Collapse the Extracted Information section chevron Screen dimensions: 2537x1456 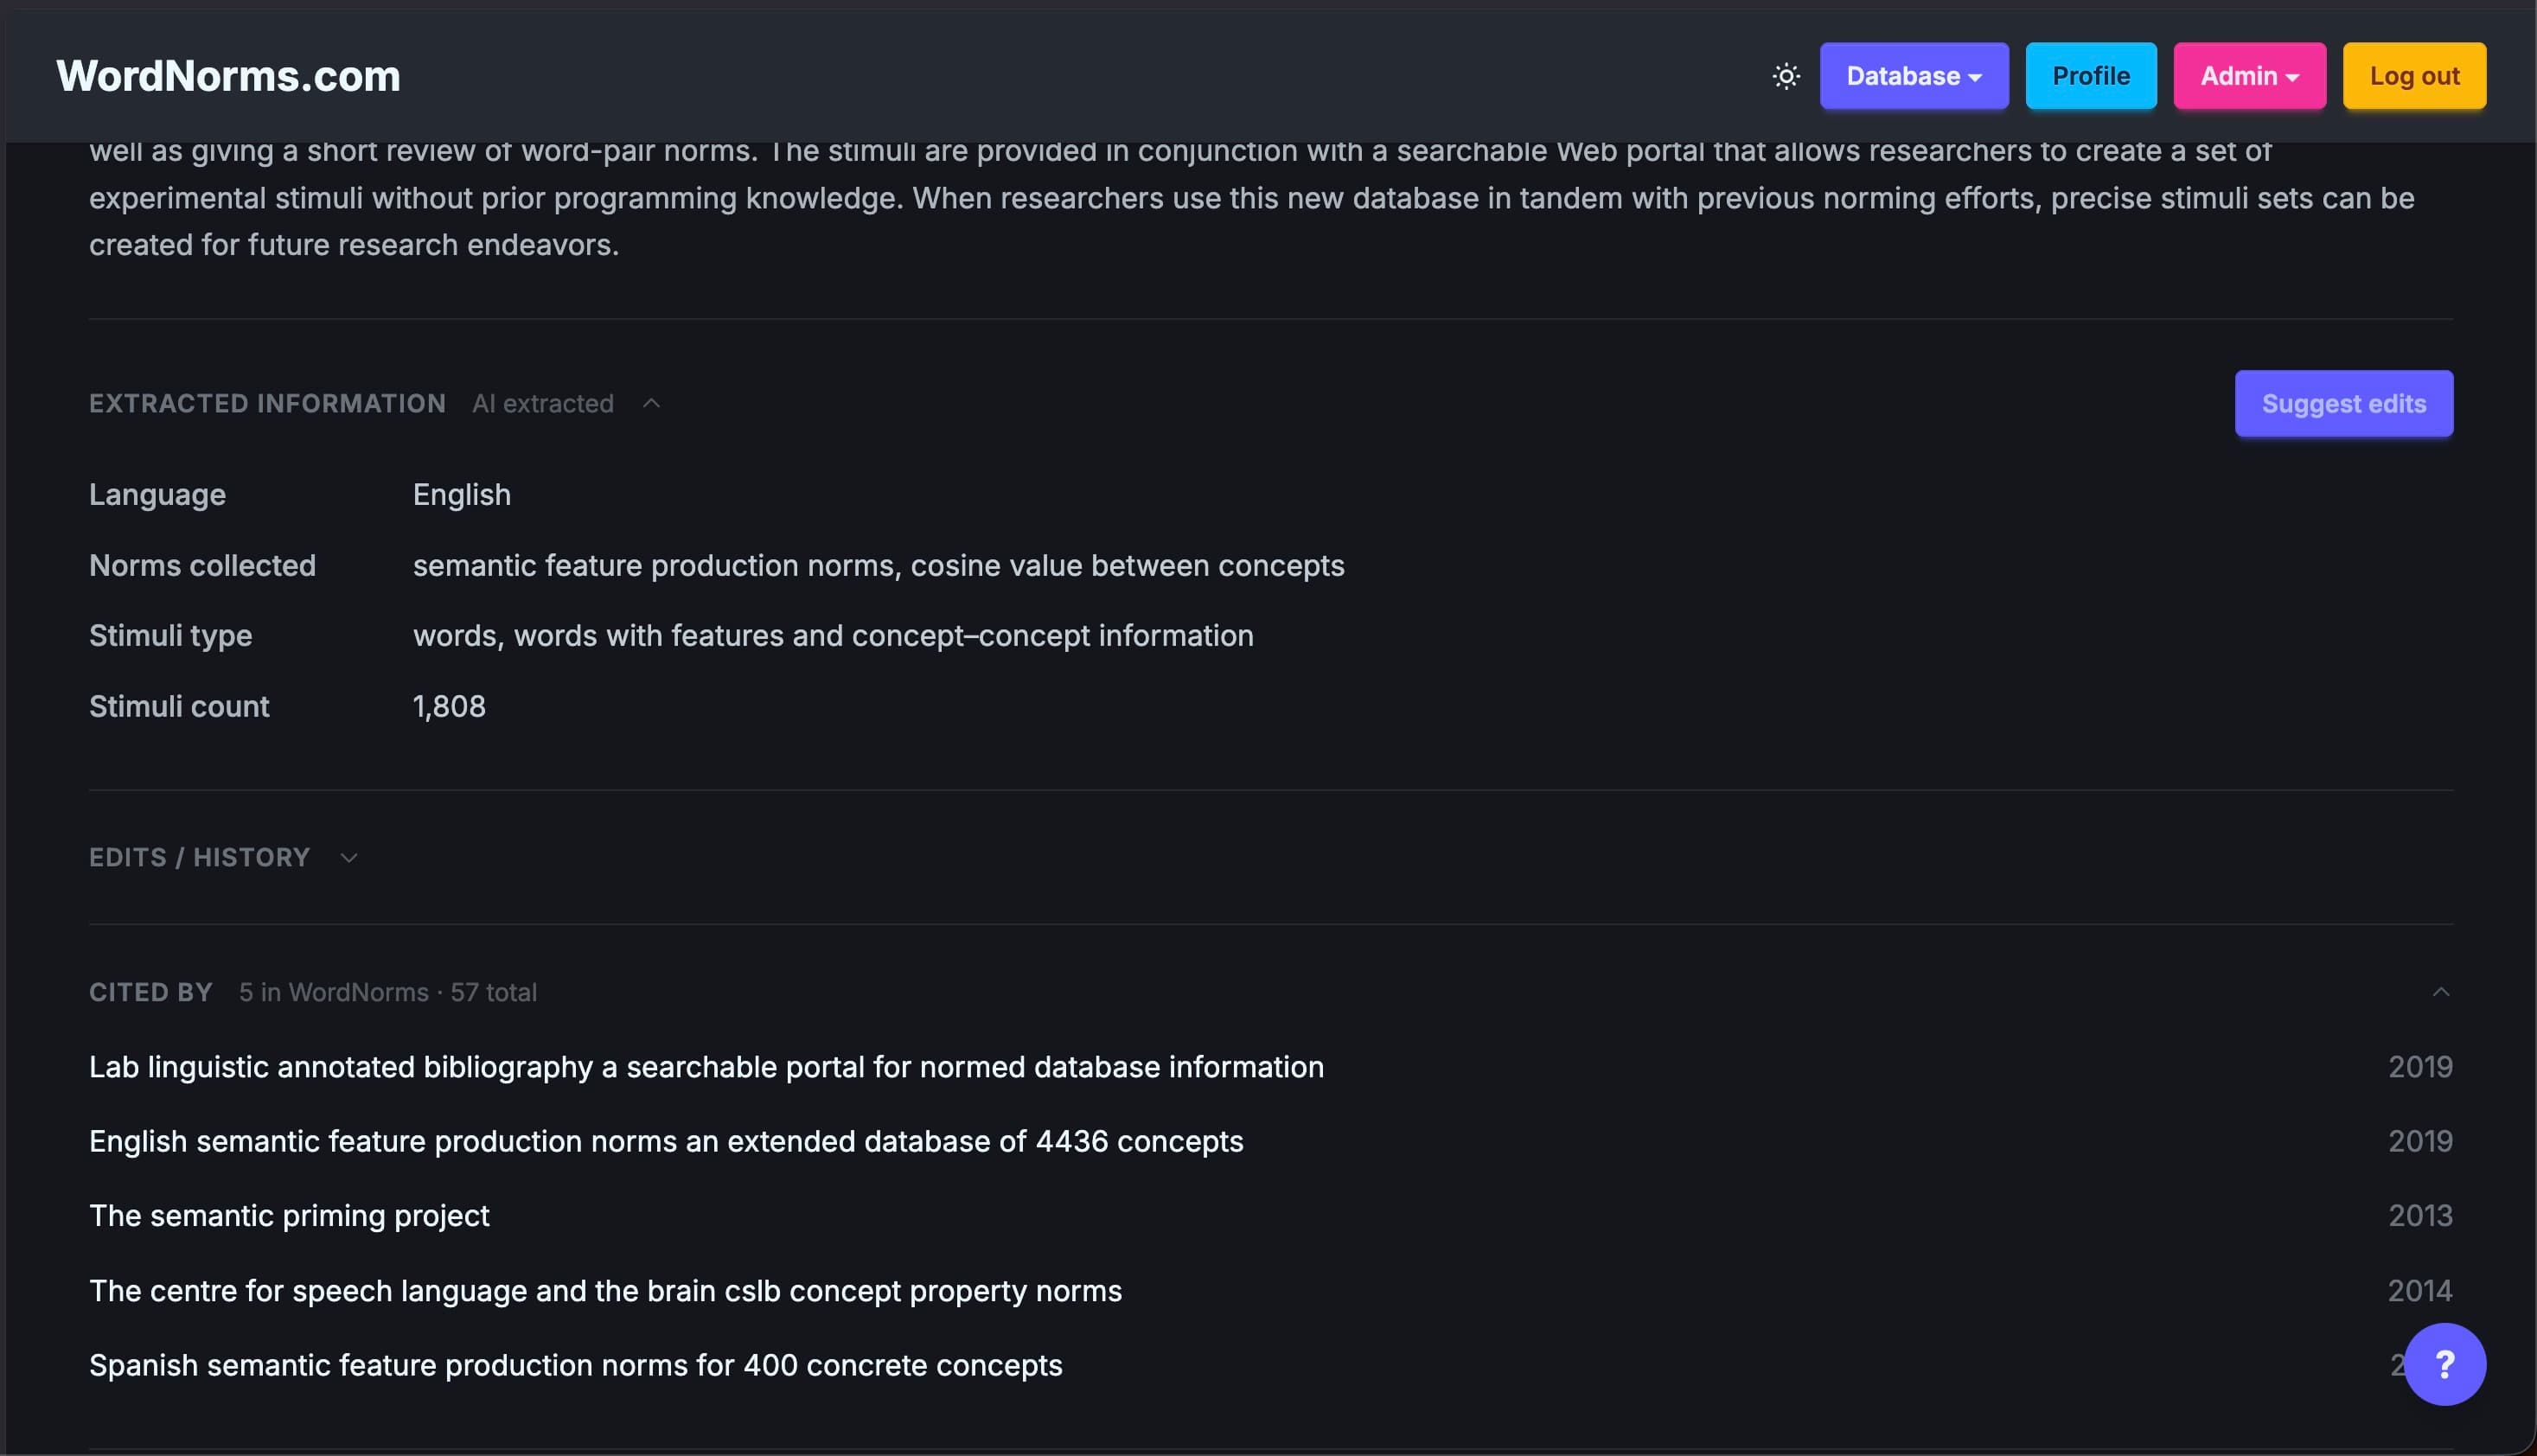click(651, 403)
